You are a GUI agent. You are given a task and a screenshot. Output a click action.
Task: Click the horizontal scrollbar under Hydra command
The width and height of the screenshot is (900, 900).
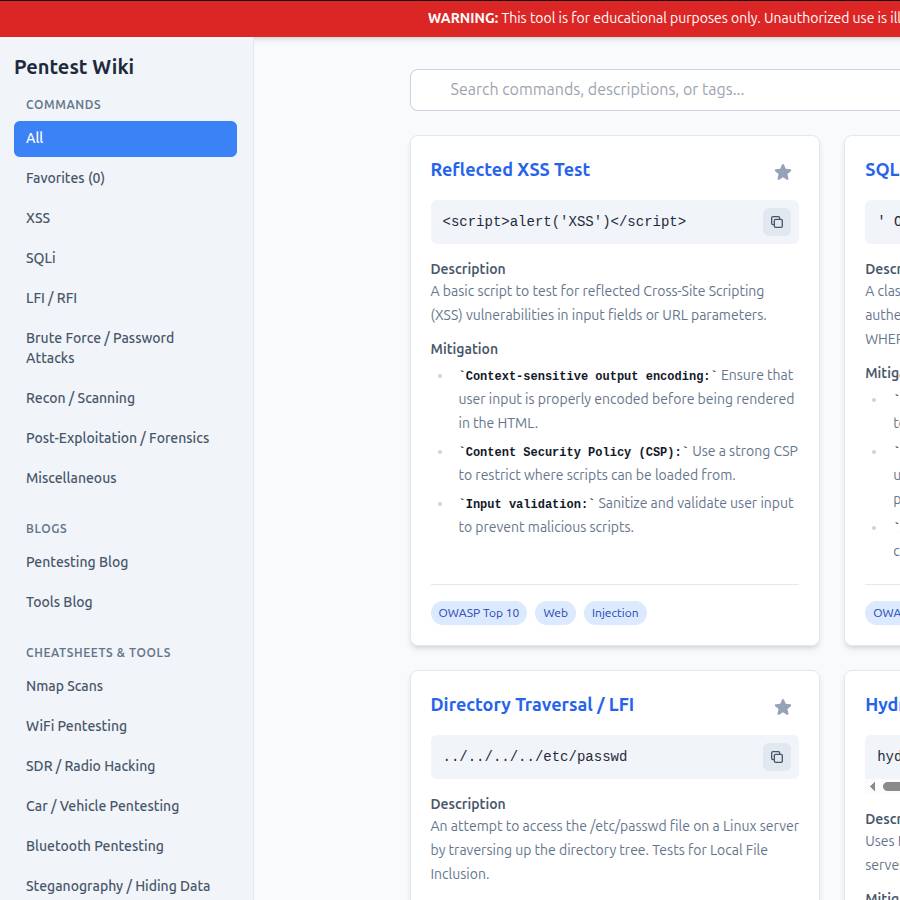[x=891, y=786]
